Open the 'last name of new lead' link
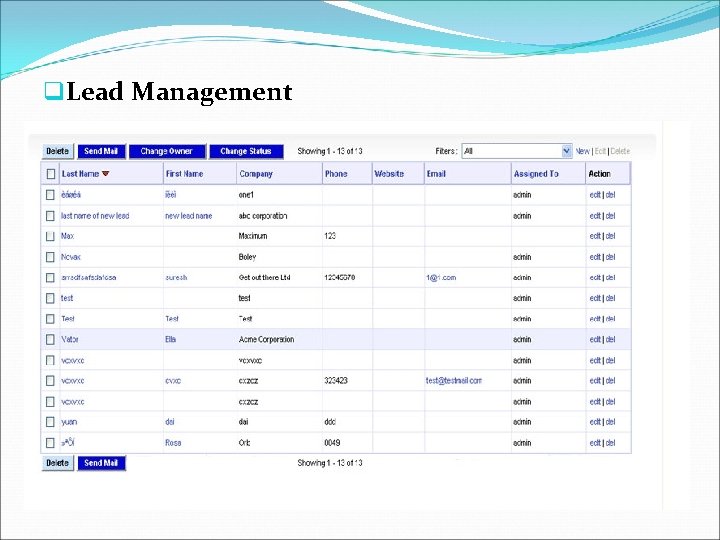 [95, 216]
